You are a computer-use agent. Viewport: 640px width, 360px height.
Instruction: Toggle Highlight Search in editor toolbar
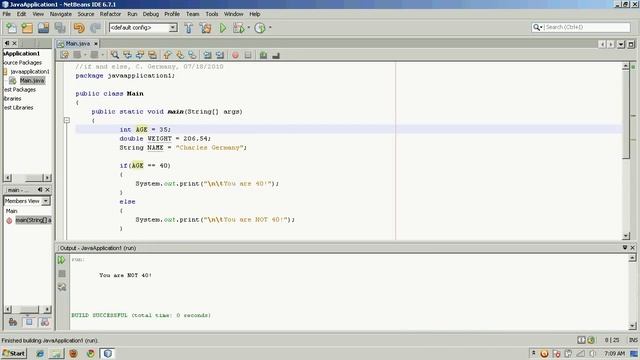click(152, 55)
